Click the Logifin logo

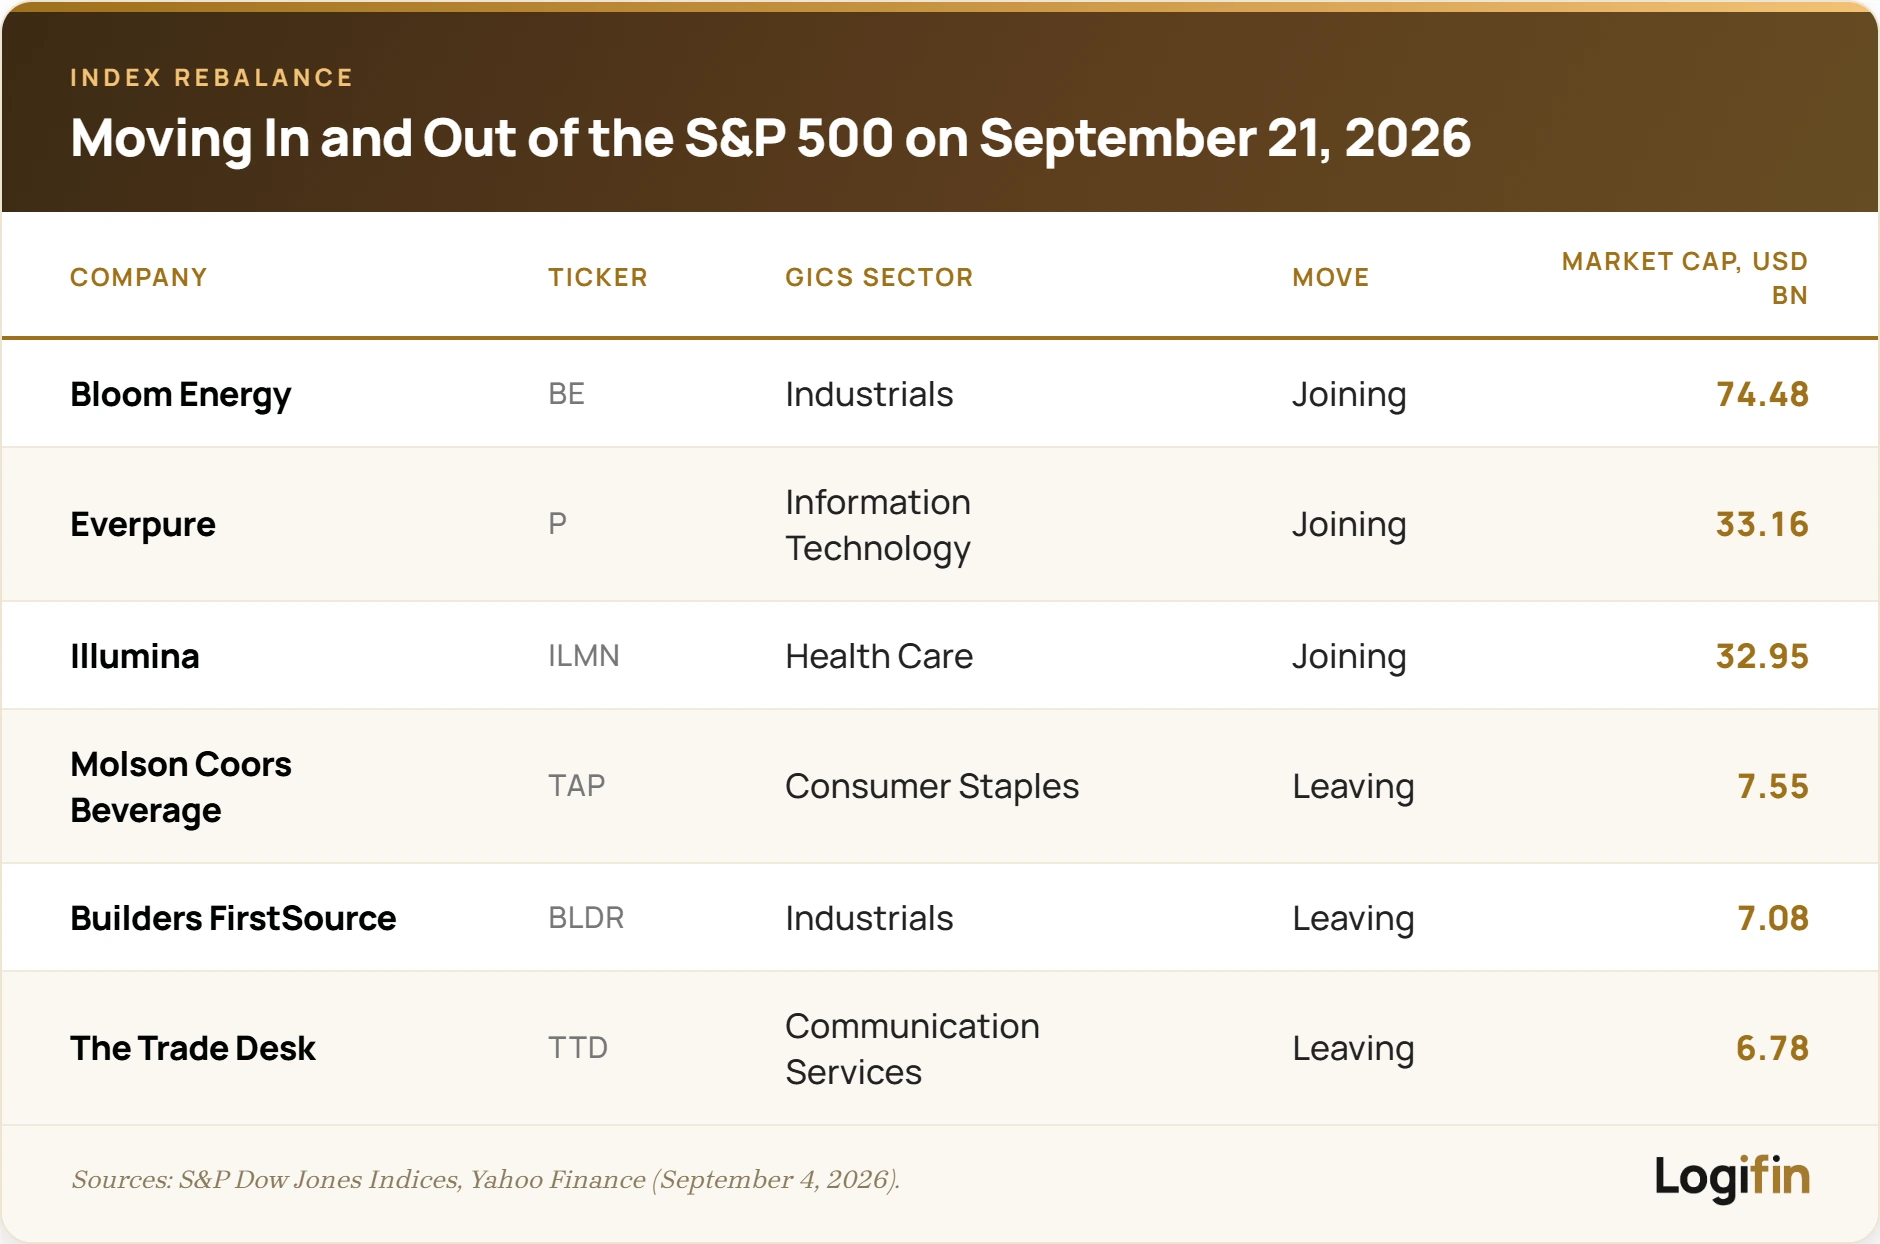(1732, 1177)
